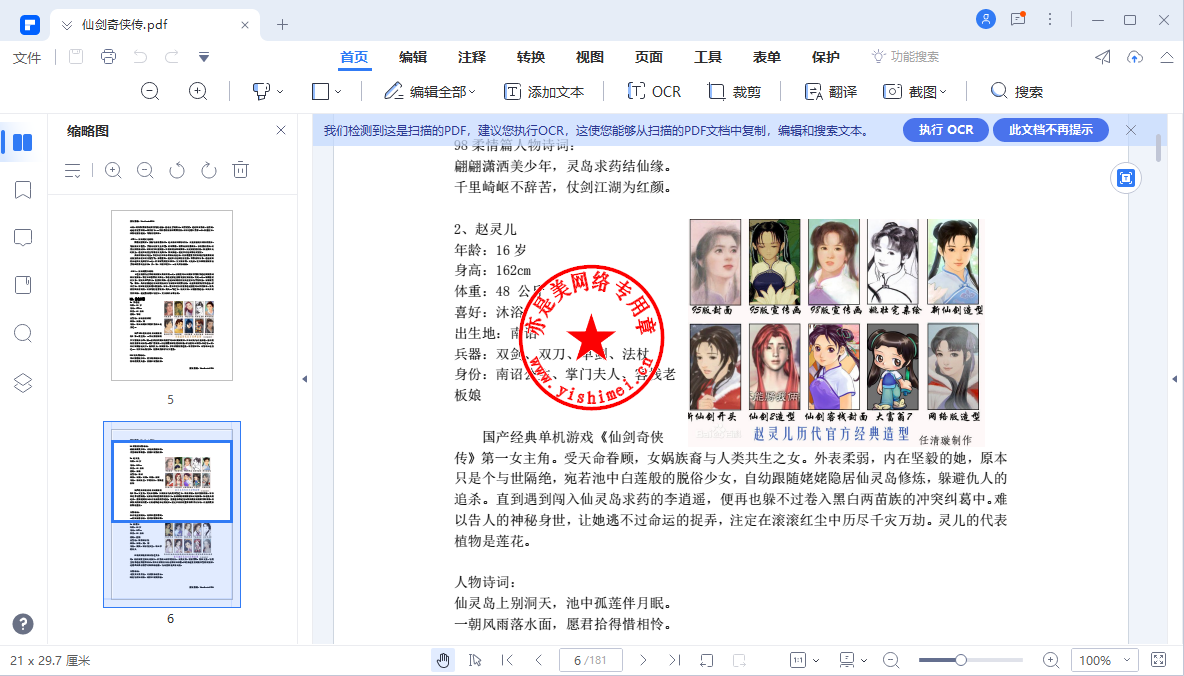Open layers panel sidebar icon
1184x676 pixels.
point(23,383)
